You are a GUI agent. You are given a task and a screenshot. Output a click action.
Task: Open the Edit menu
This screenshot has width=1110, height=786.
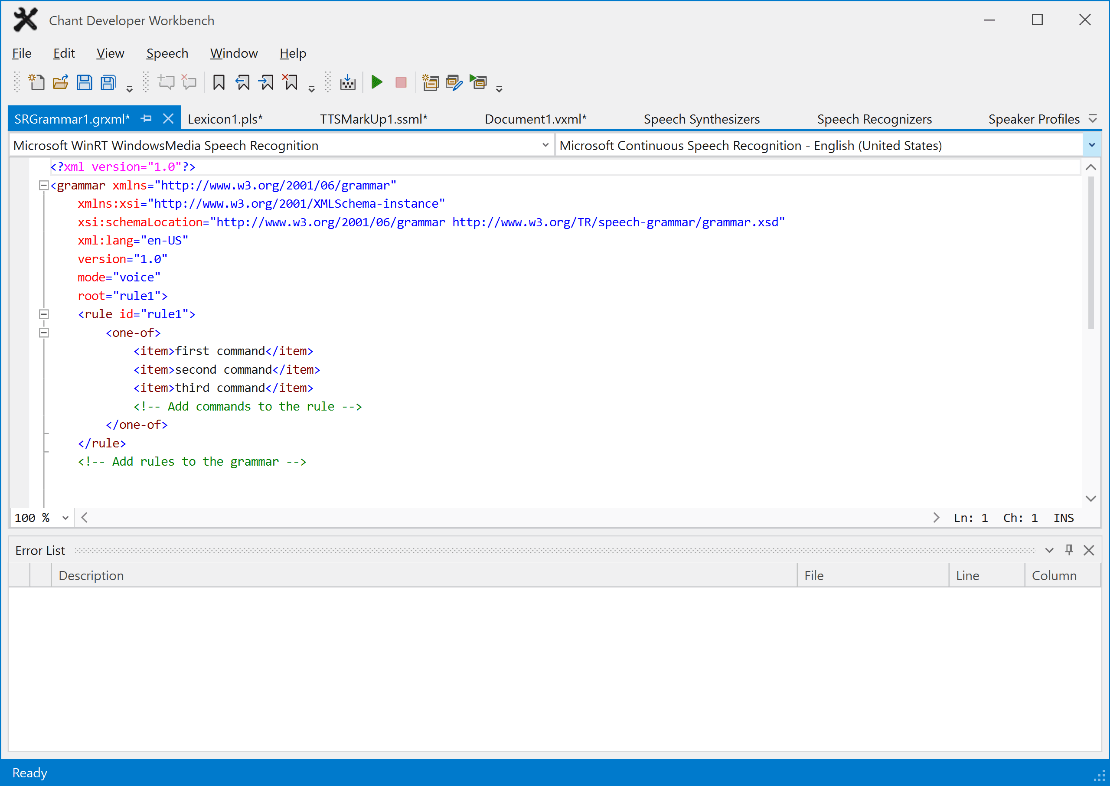click(64, 53)
